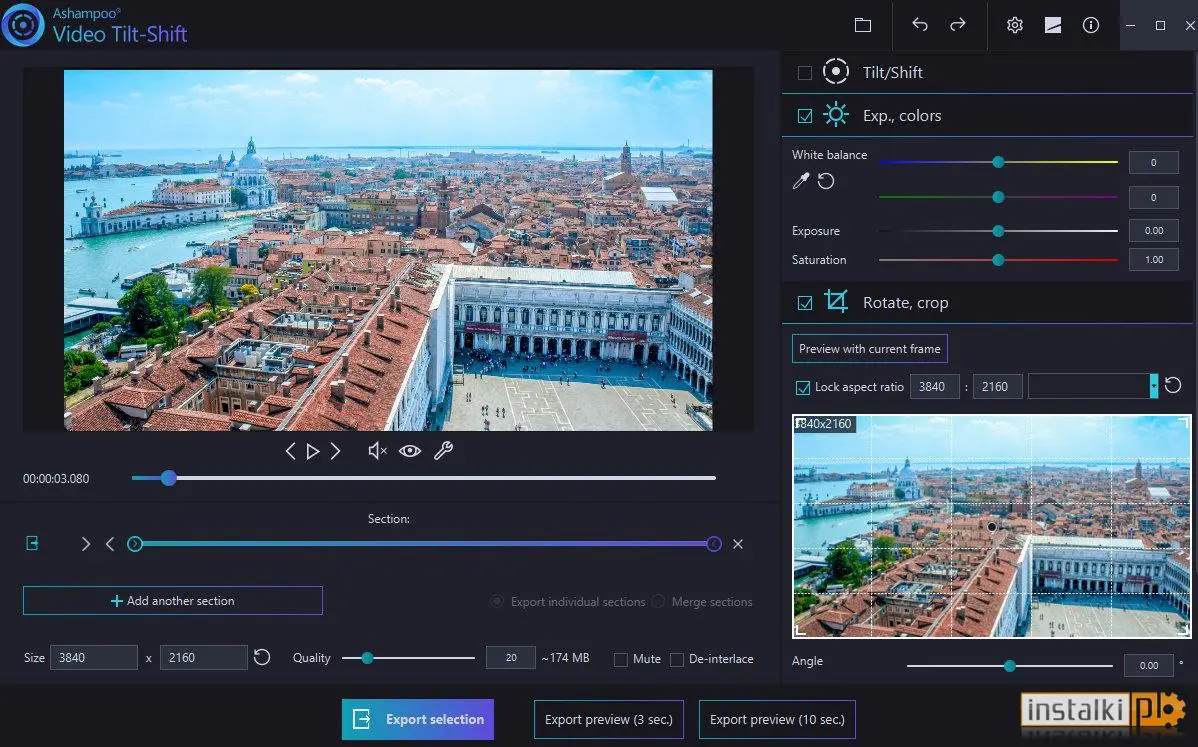Redo the last undone action
Screen dimensions: 1198x747
957,25
